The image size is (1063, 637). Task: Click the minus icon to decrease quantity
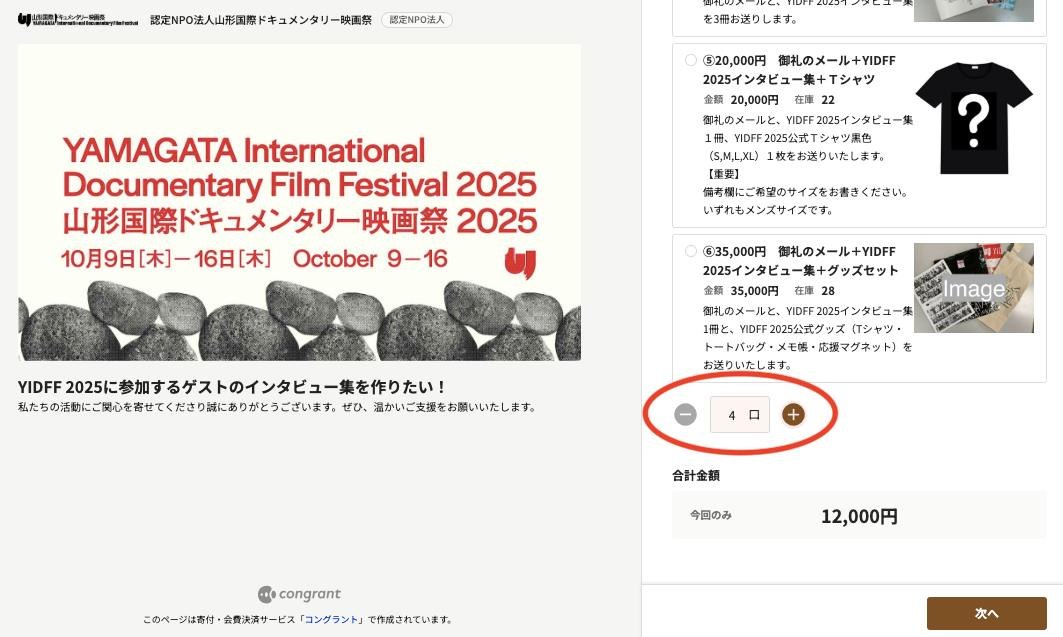[685, 414]
